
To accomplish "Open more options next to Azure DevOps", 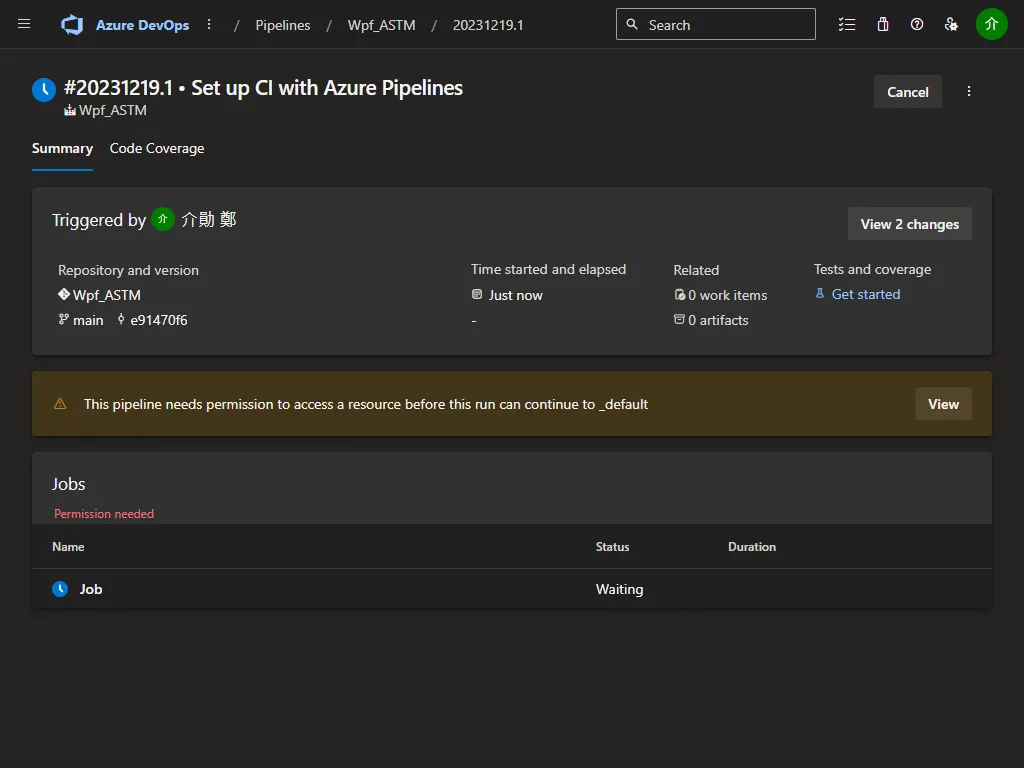I will click(x=209, y=24).
